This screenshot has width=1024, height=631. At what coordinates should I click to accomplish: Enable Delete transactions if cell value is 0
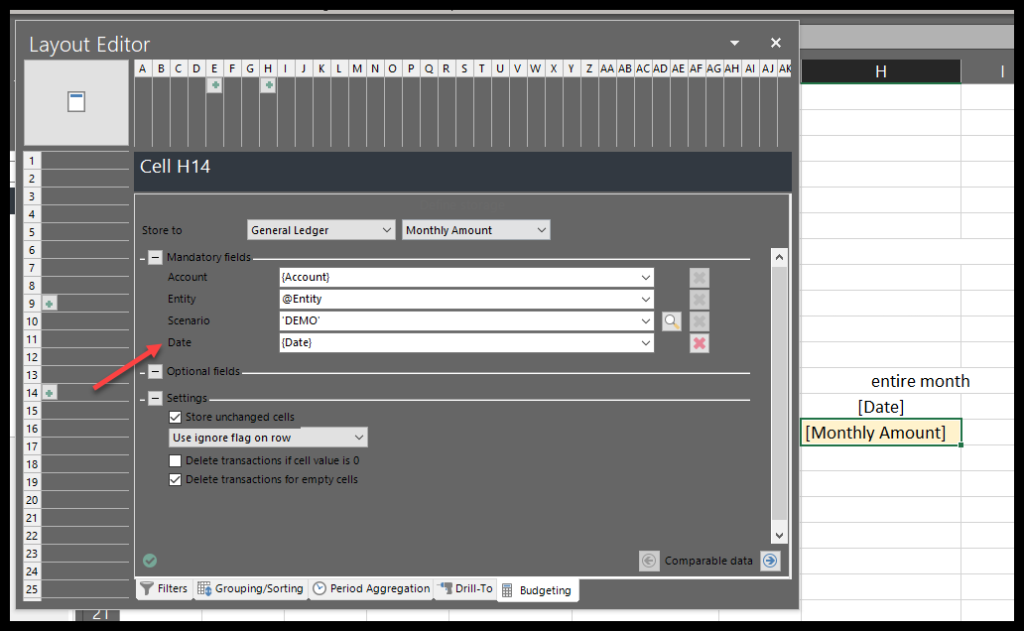176,461
